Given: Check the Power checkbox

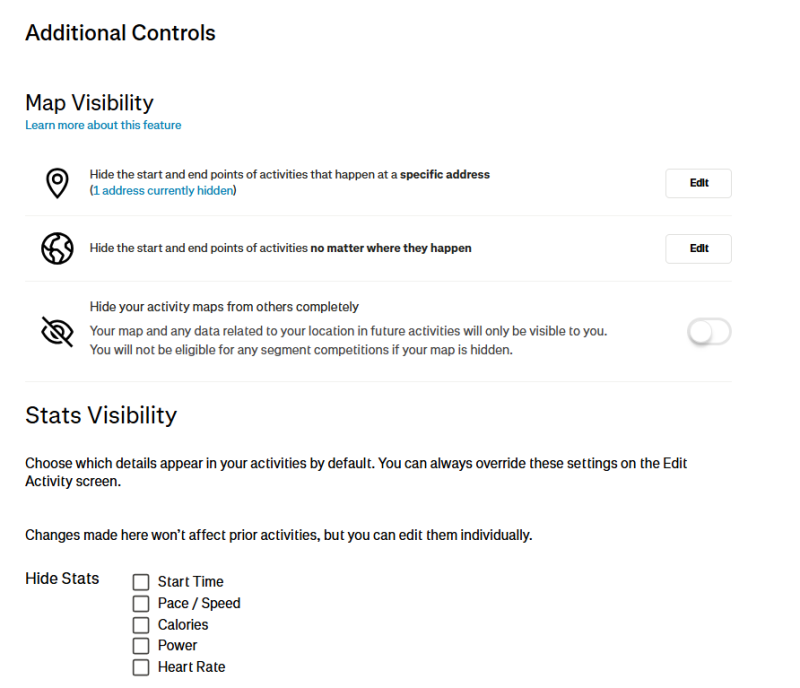Looking at the screenshot, I should [x=141, y=646].
